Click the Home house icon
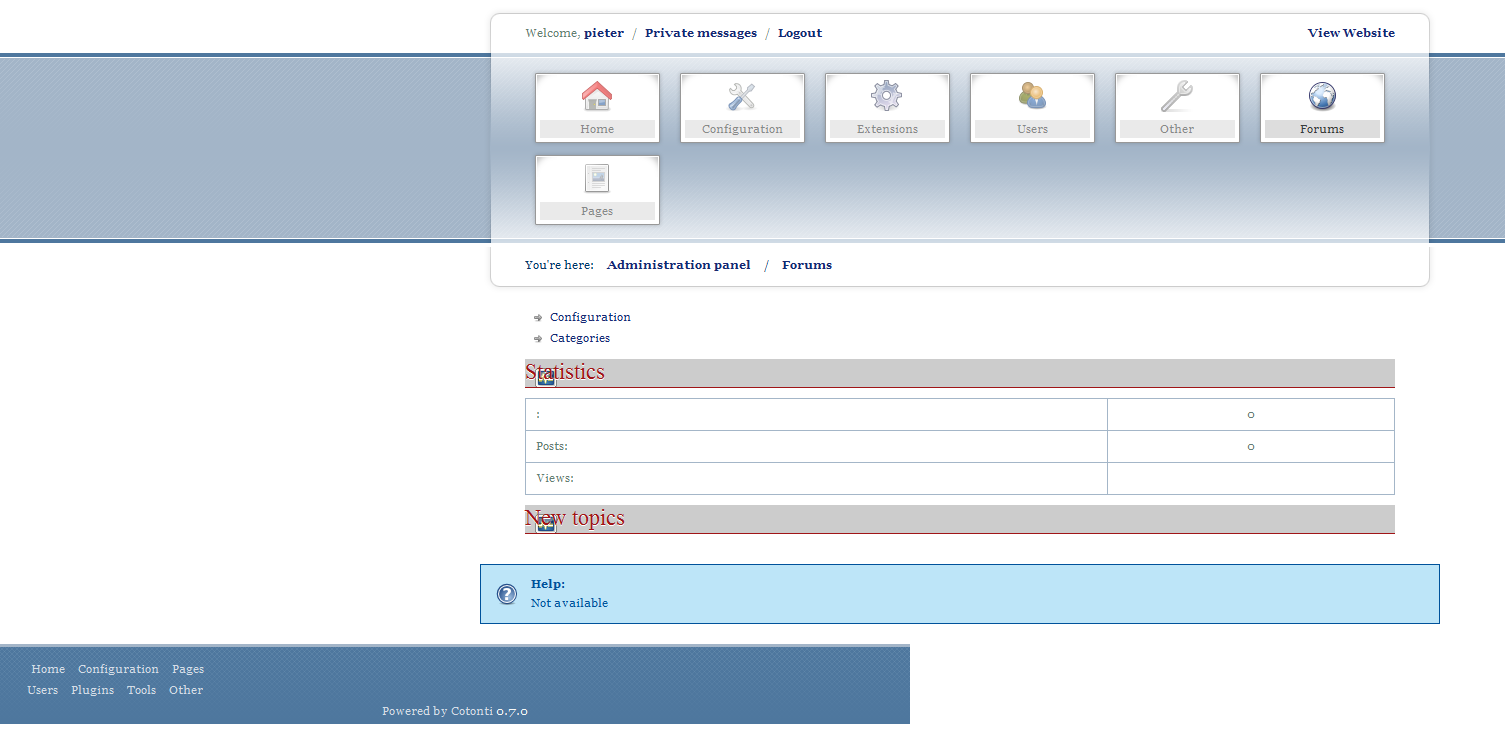Viewport: 1505px width, 754px height. 597,97
